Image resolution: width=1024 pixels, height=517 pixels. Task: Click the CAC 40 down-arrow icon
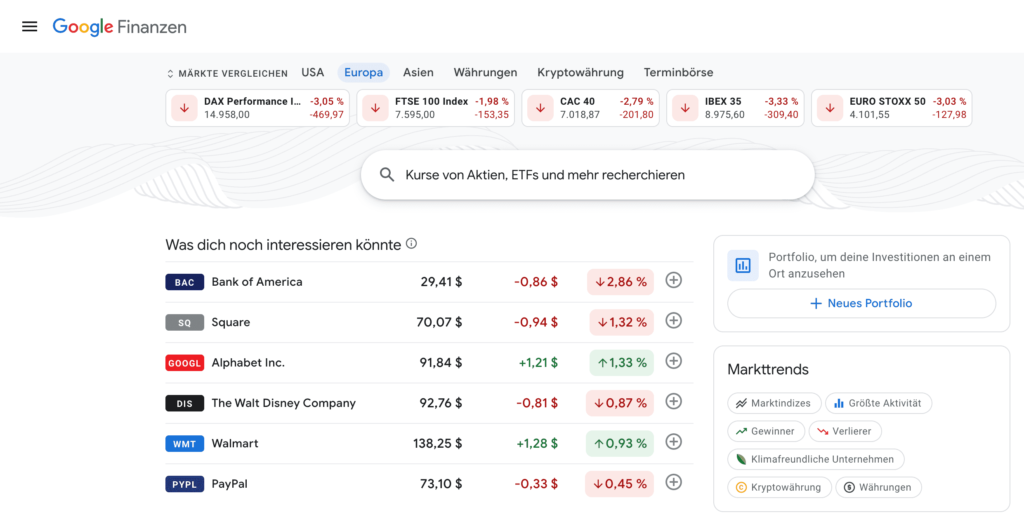[x=540, y=108]
